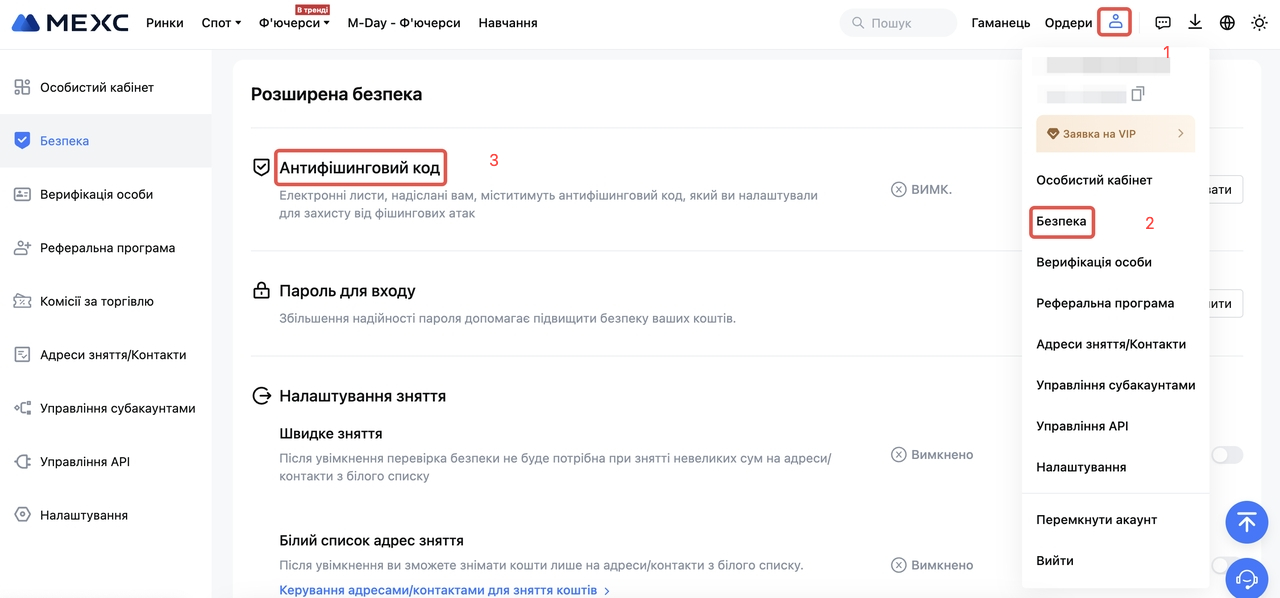Click Вийти to log out
The height and width of the screenshot is (598, 1280).
pos(1055,561)
